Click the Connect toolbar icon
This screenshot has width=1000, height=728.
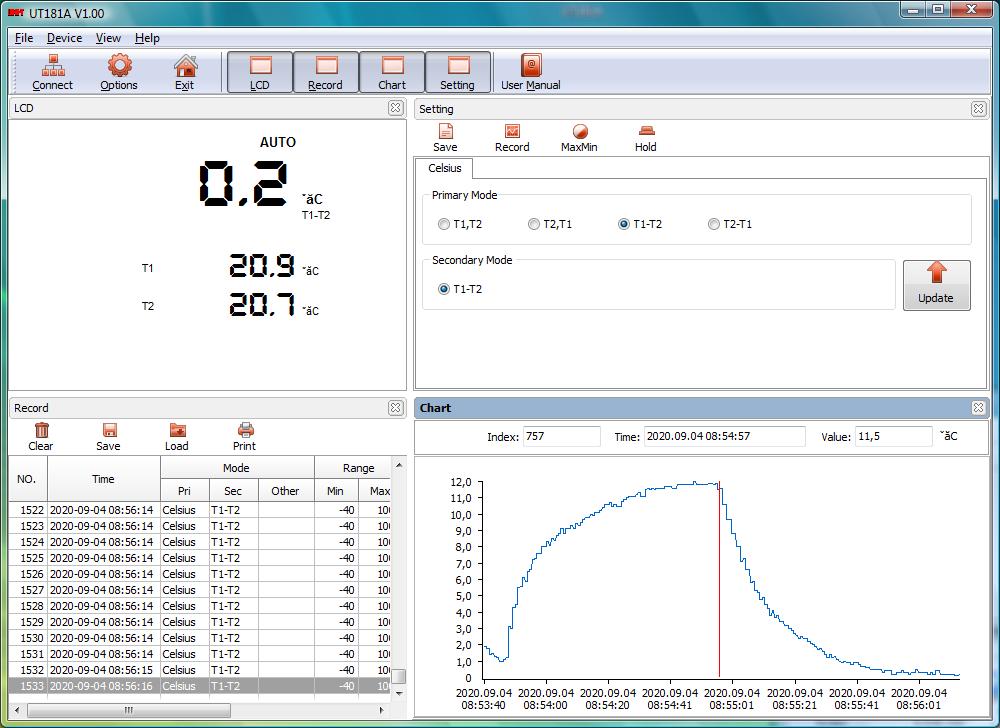point(52,72)
